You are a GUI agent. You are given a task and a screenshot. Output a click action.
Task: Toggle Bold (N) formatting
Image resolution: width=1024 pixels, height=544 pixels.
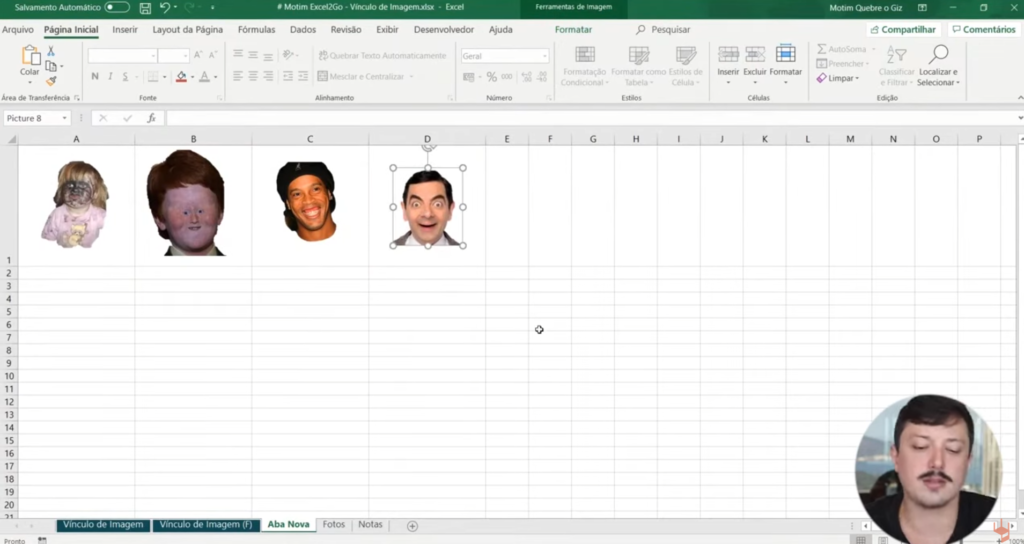[x=95, y=76]
